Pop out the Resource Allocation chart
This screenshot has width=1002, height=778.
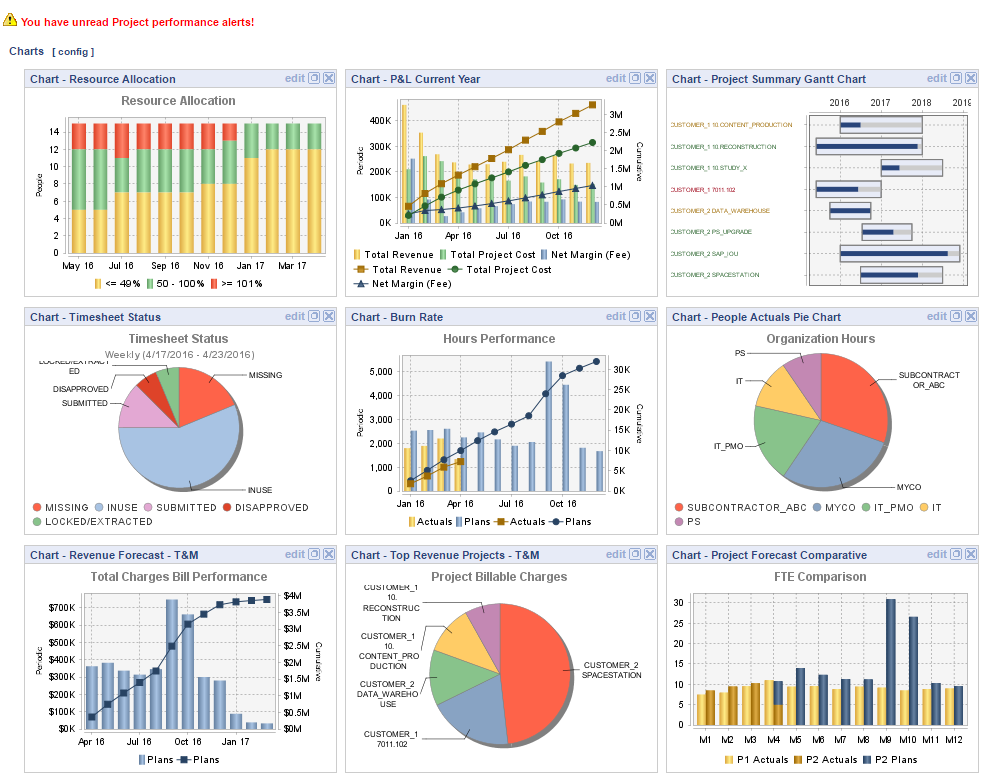313,77
